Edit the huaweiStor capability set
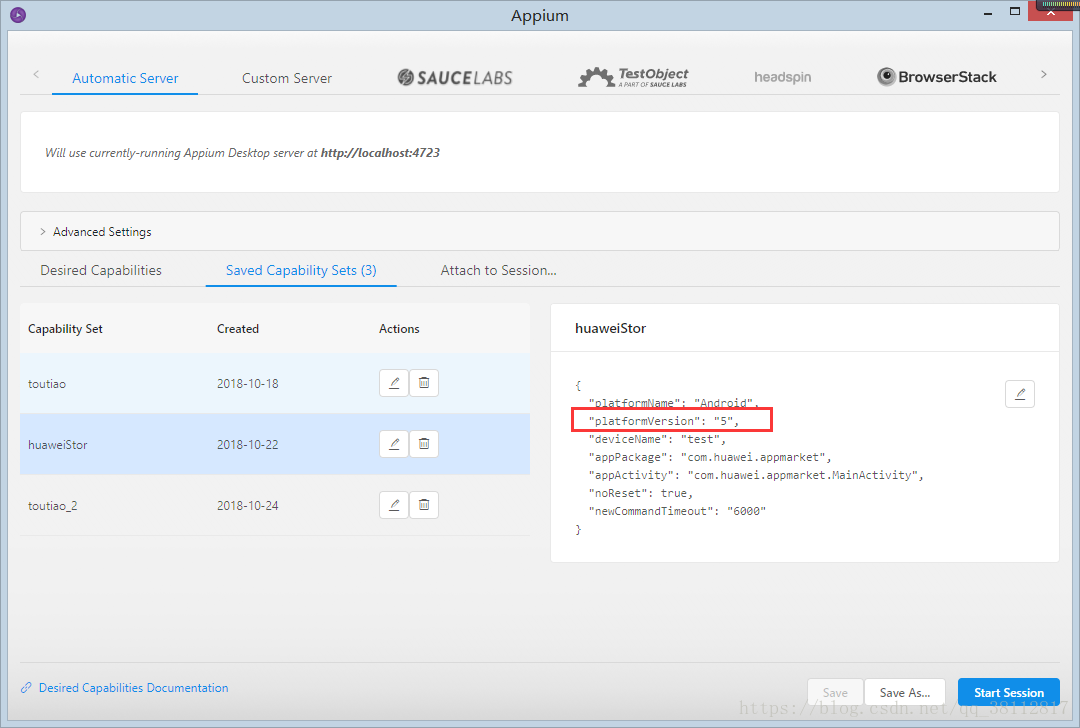 pyautogui.click(x=393, y=444)
